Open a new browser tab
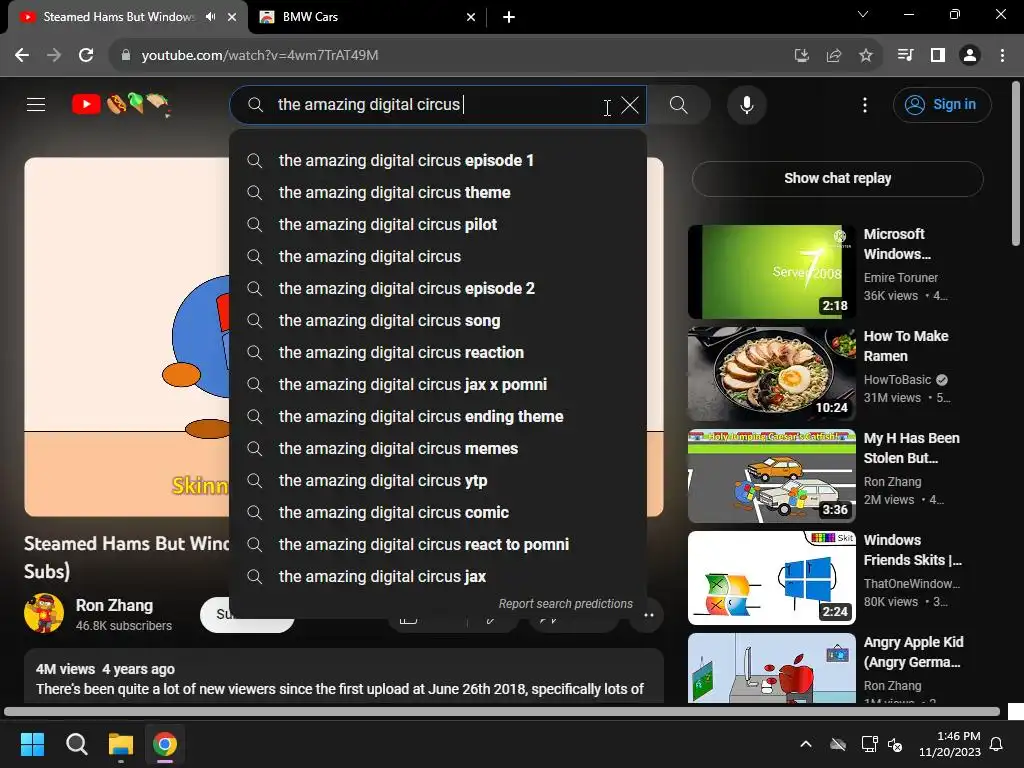This screenshot has width=1024, height=768. pos(509,17)
